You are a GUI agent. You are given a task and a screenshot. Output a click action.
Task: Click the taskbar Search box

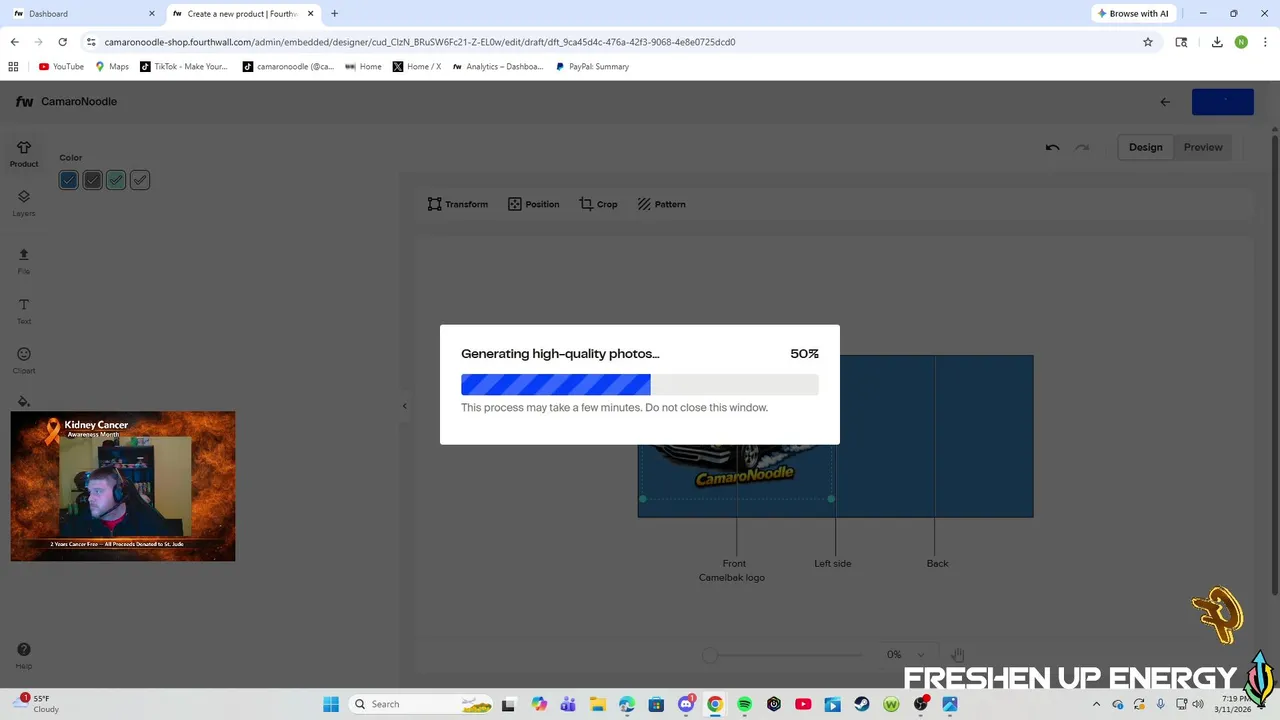click(422, 704)
